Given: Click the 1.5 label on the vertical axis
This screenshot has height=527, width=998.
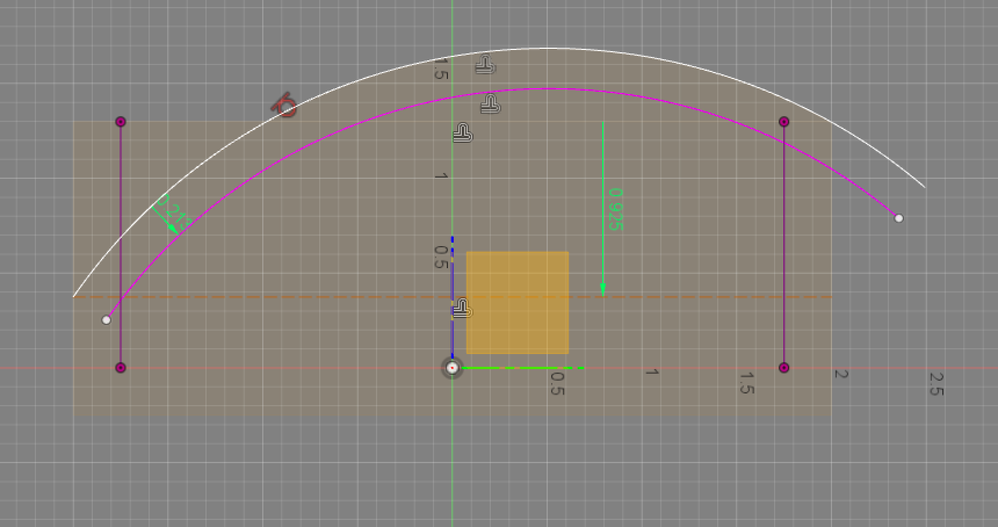Looking at the screenshot, I should pyautogui.click(x=440, y=69).
